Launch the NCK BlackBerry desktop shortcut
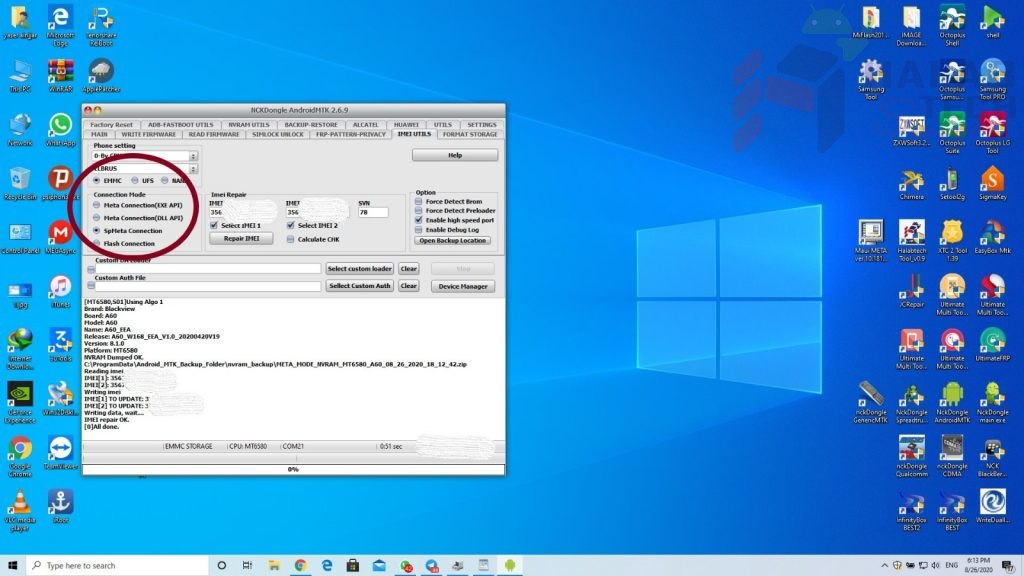 click(x=992, y=456)
